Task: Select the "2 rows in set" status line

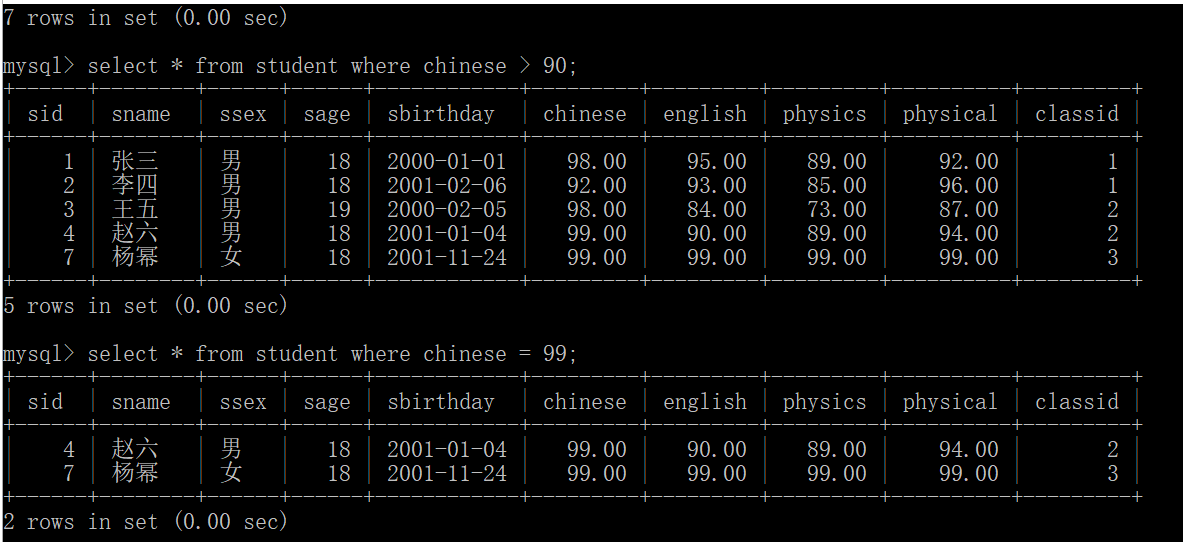Action: (x=146, y=522)
